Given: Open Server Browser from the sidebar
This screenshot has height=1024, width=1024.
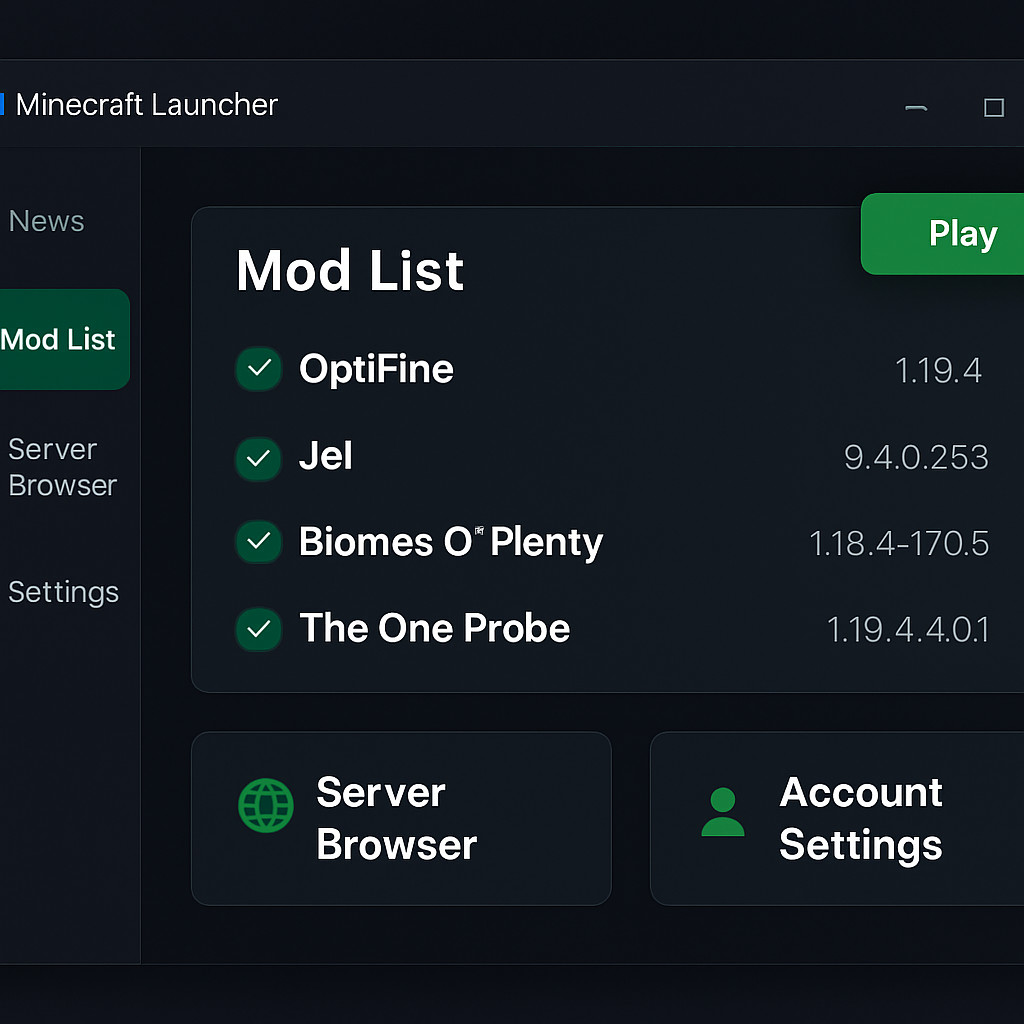Looking at the screenshot, I should tap(63, 467).
